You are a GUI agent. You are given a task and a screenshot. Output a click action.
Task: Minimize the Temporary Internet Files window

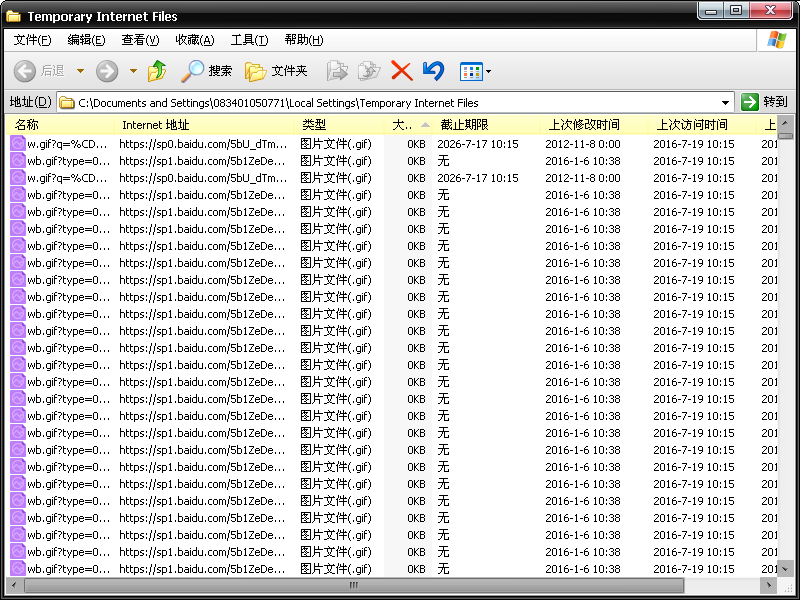(712, 10)
